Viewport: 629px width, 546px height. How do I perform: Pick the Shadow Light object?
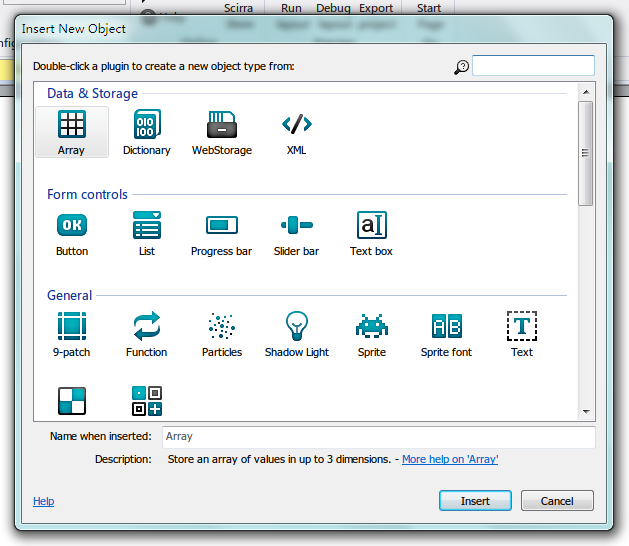point(296,327)
